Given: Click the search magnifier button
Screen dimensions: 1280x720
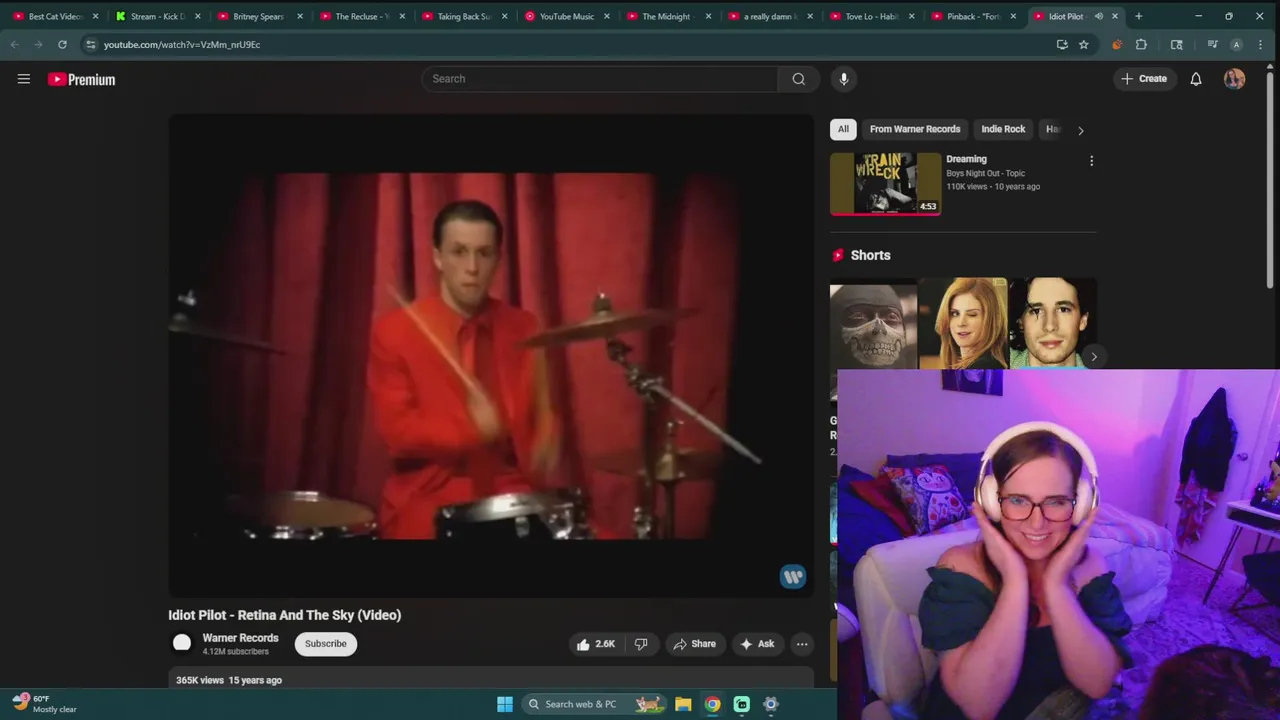Looking at the screenshot, I should [798, 79].
